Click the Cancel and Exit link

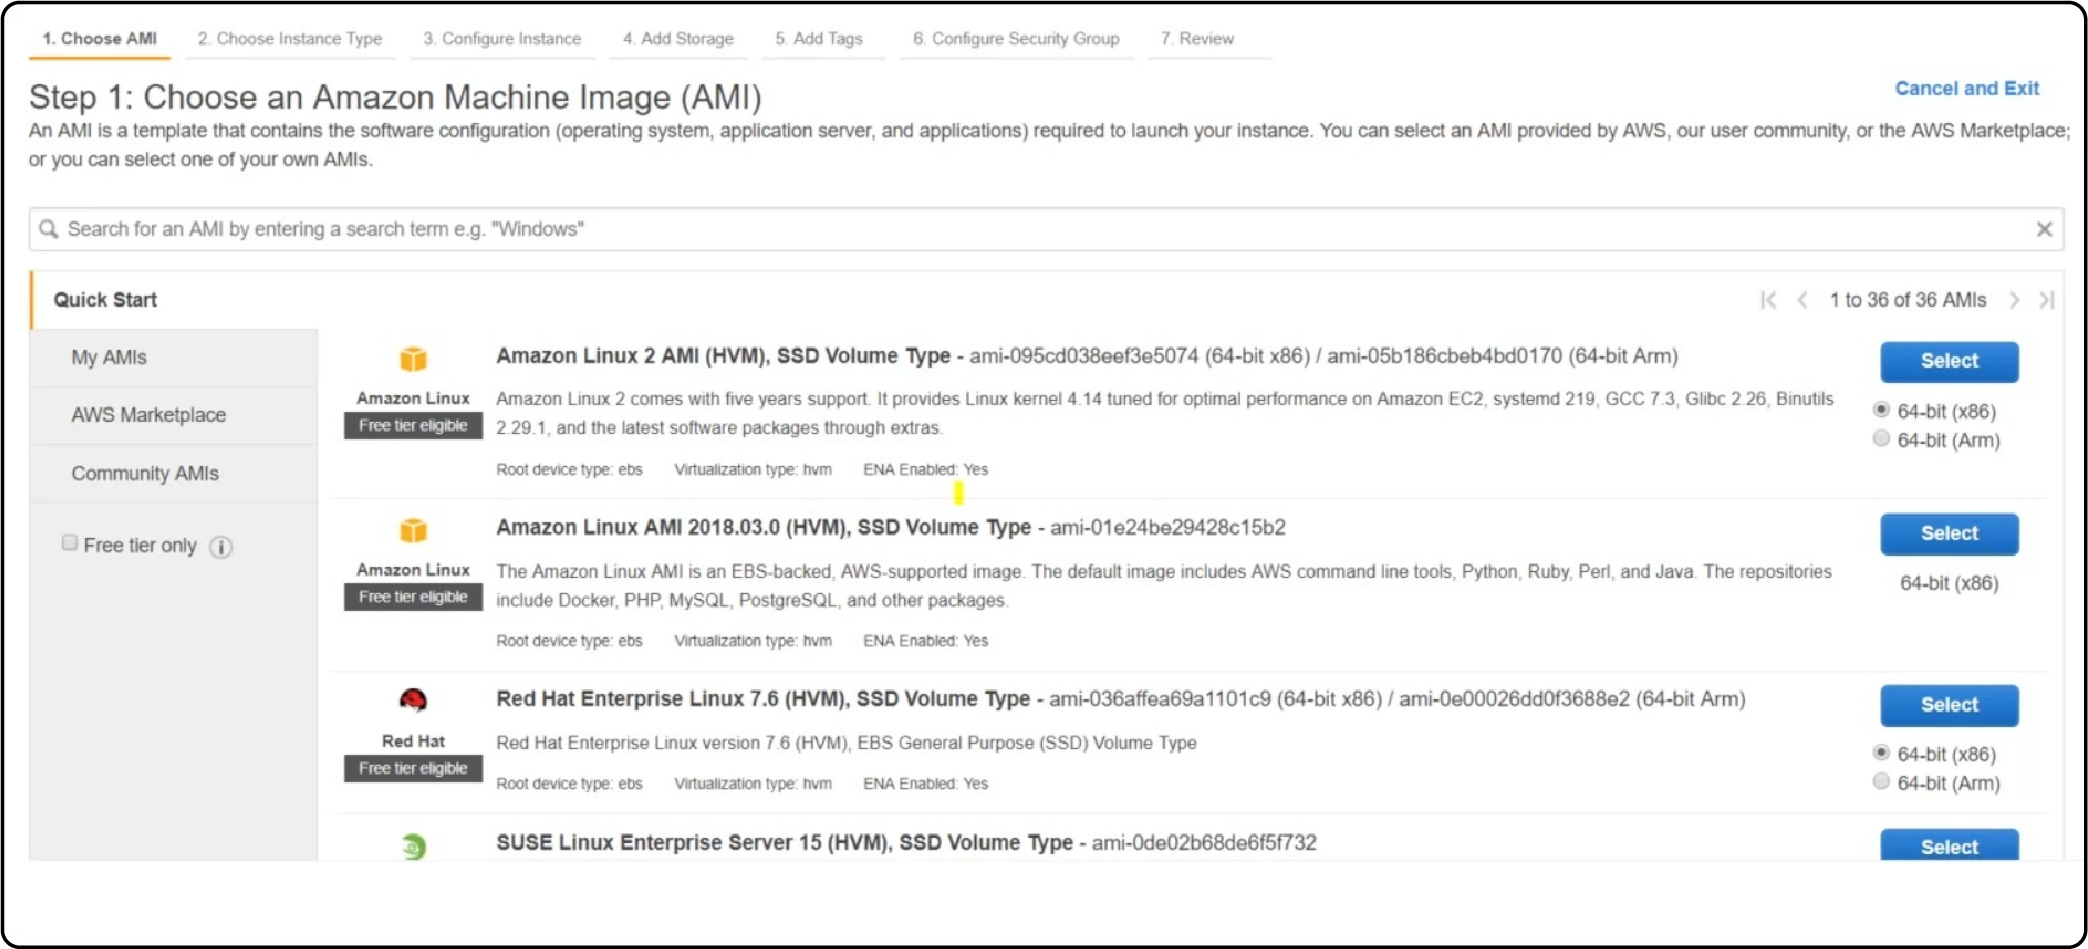click(1966, 88)
